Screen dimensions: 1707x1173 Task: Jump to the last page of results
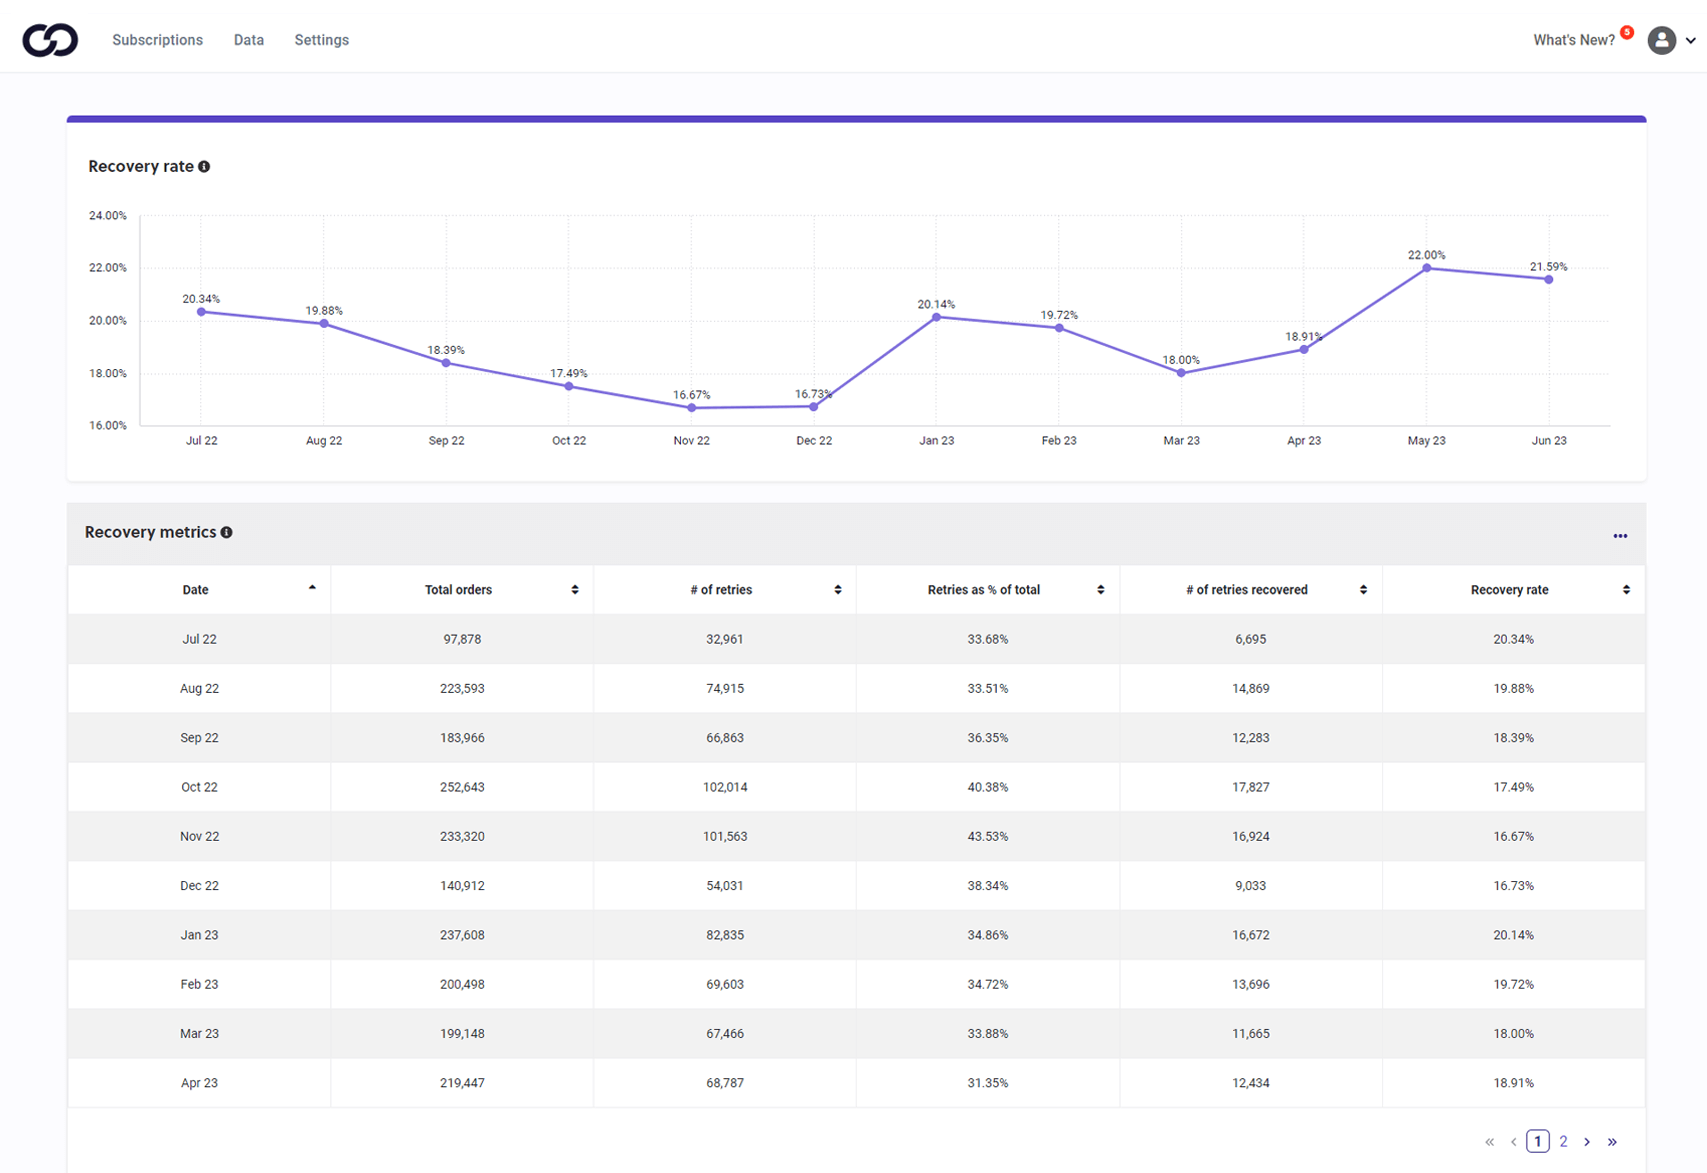tap(1612, 1141)
